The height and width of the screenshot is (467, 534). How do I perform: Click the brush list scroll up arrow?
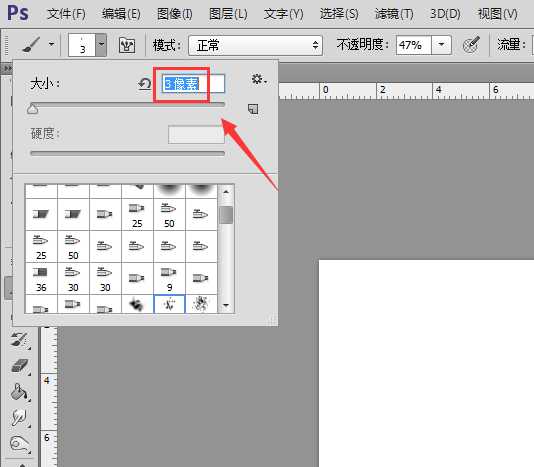tap(226, 192)
